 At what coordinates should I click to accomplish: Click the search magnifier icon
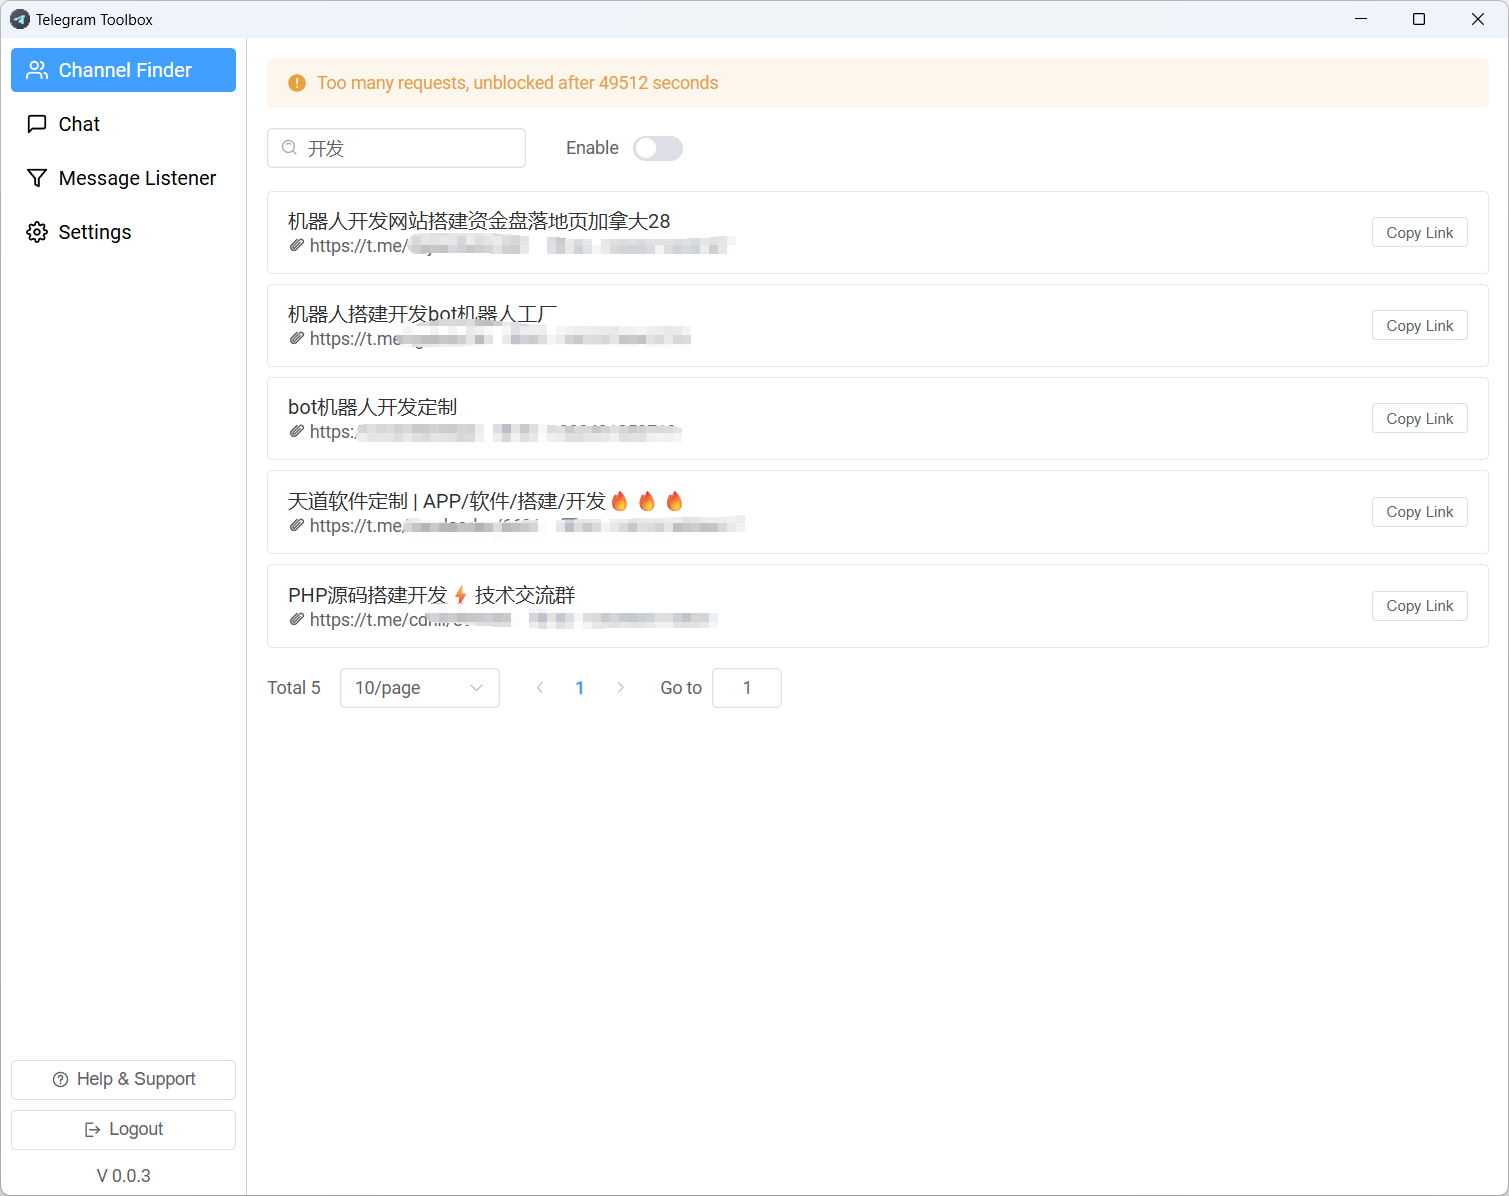(289, 148)
